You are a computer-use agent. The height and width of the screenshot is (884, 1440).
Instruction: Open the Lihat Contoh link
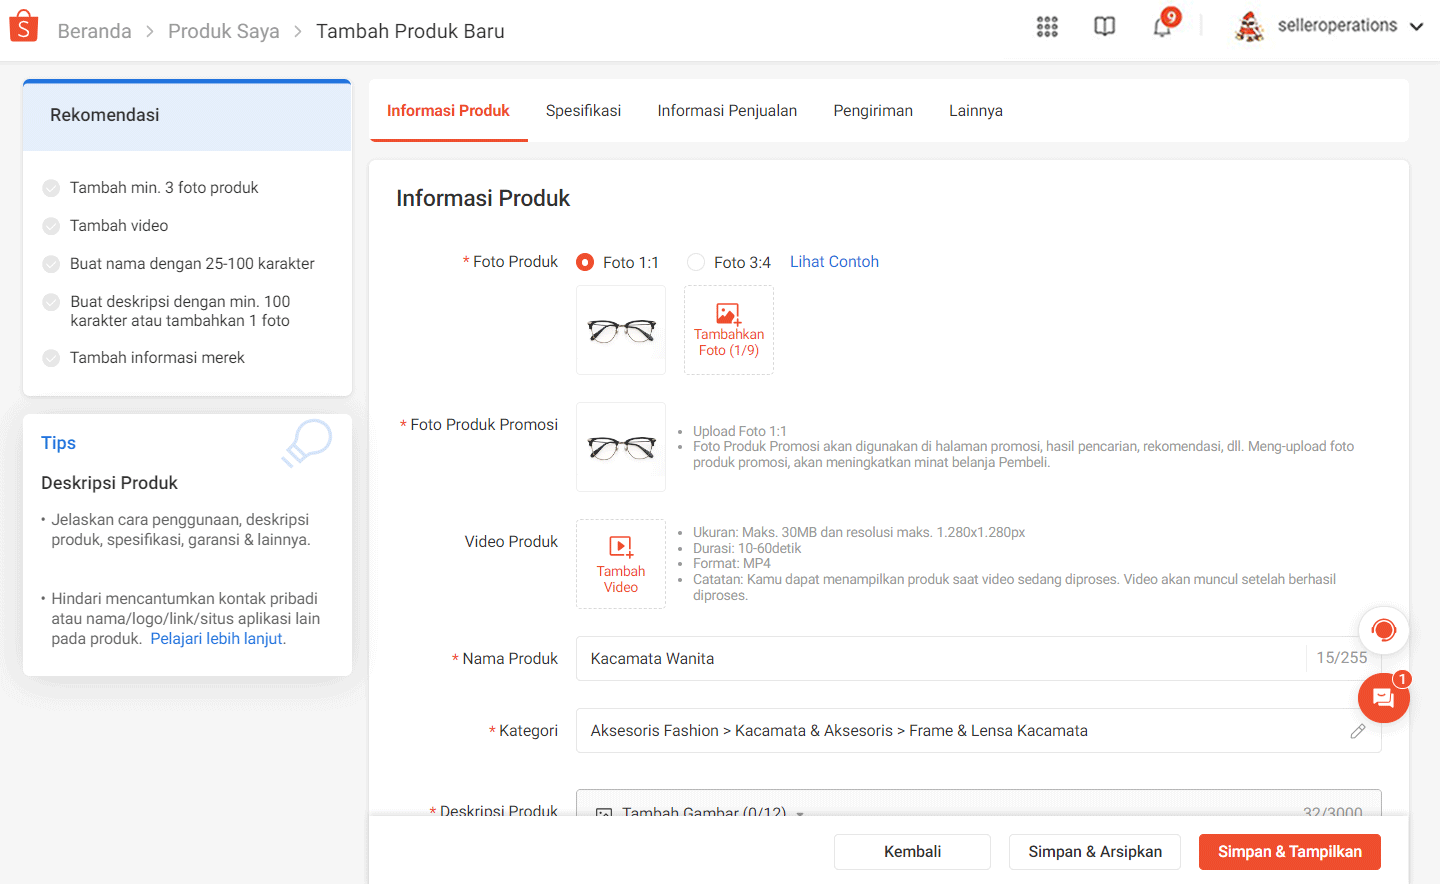pos(834,261)
